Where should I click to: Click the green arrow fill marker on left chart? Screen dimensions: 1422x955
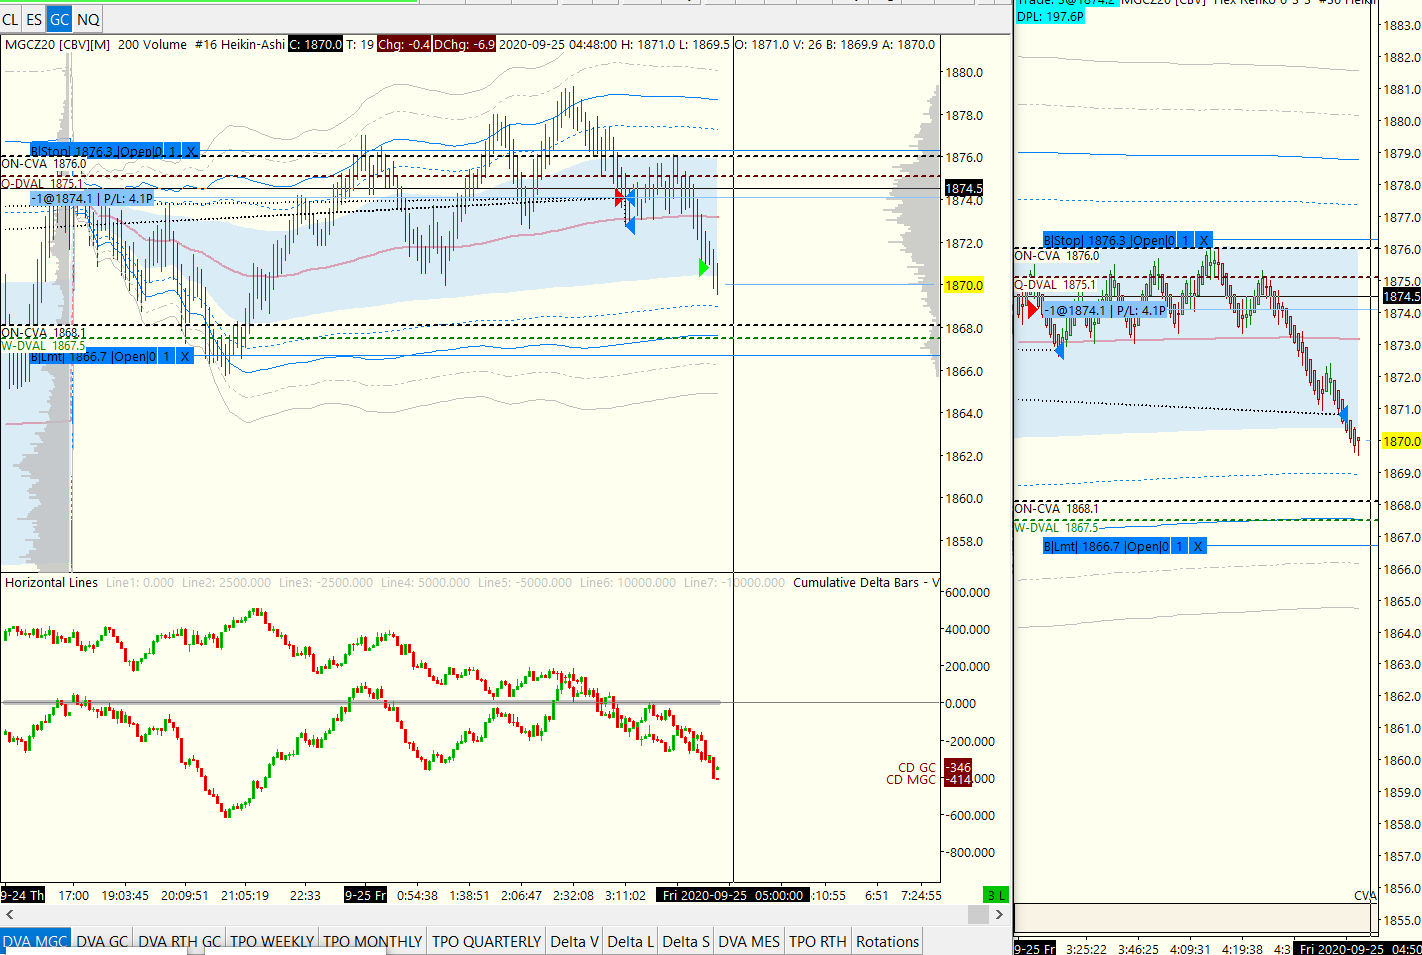pyautogui.click(x=704, y=267)
